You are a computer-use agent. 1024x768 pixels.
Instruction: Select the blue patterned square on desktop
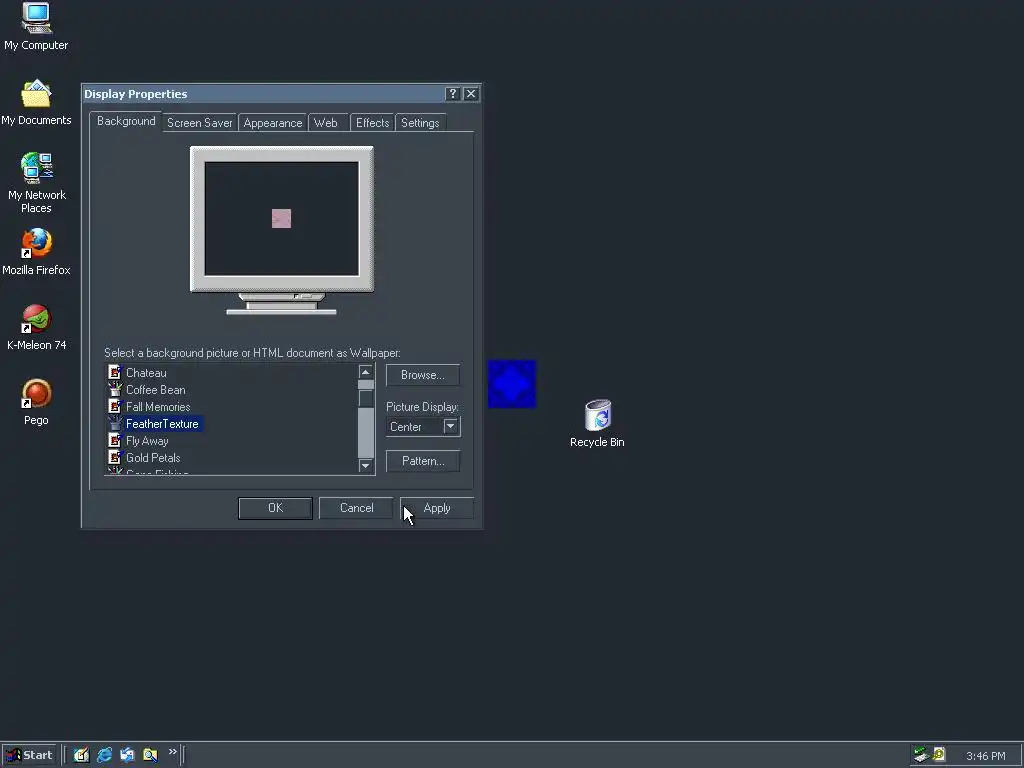tap(512, 384)
